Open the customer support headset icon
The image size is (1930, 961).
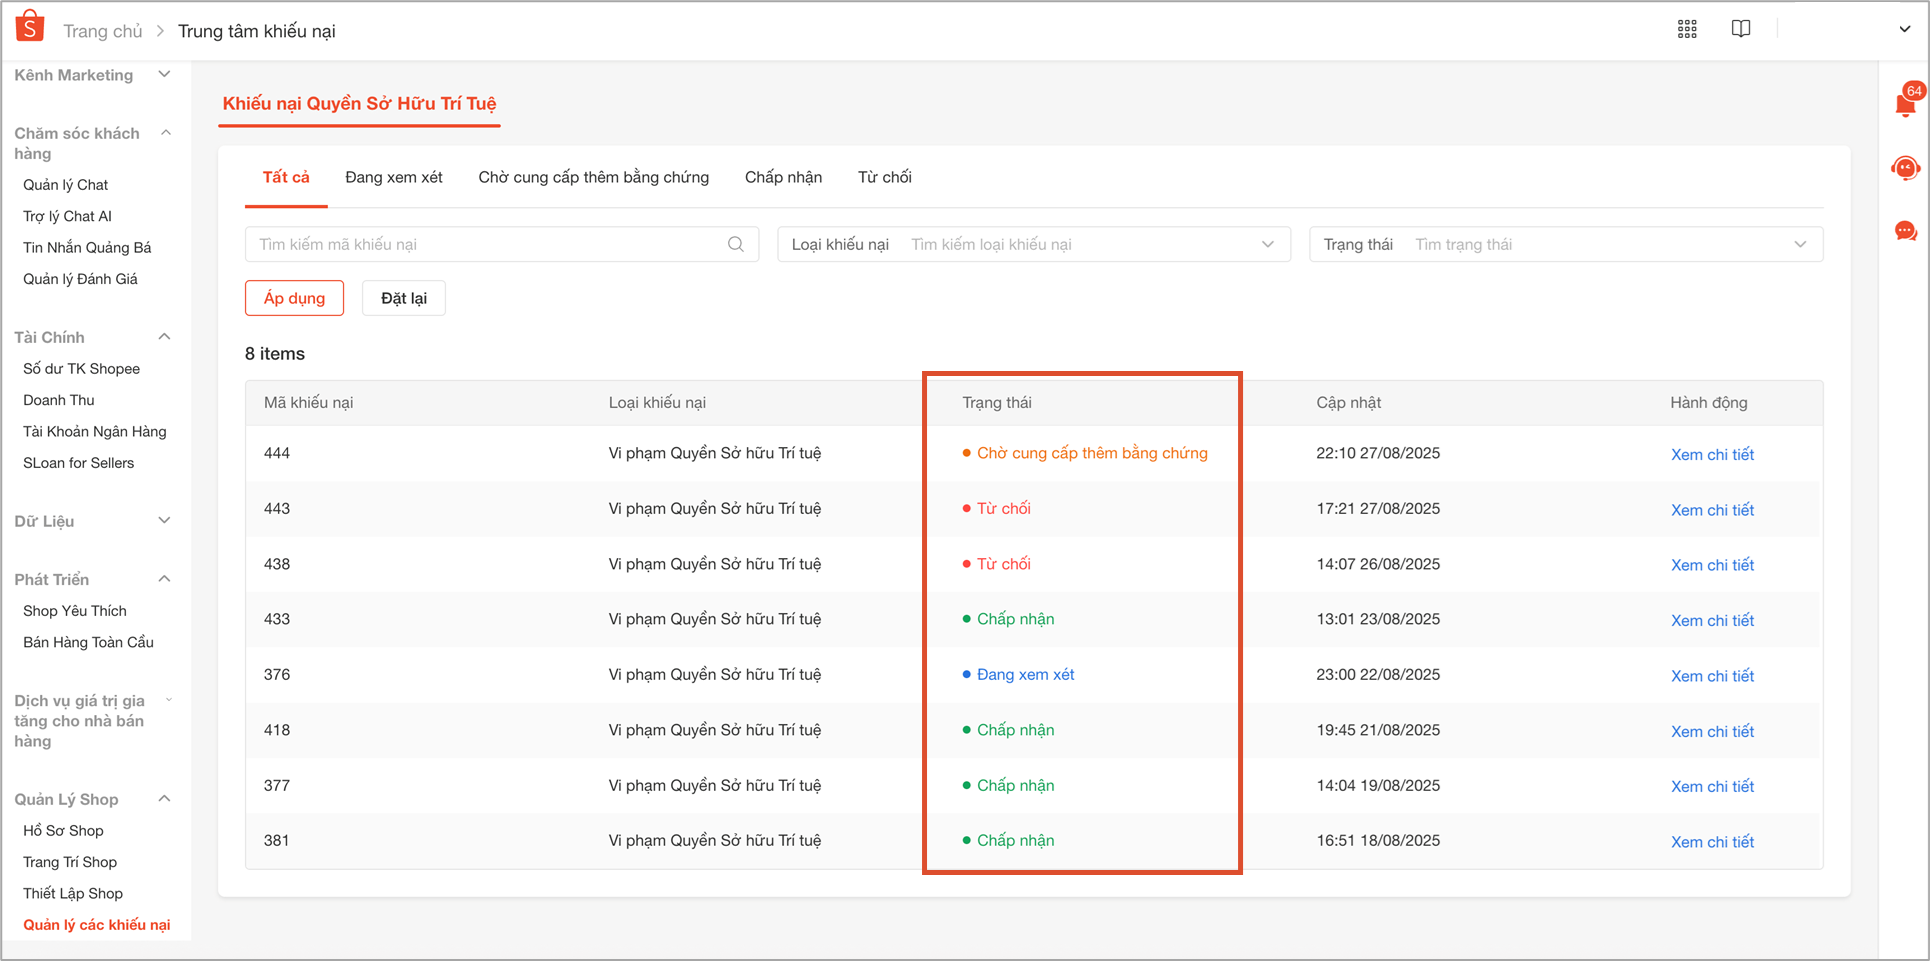[x=1905, y=168]
